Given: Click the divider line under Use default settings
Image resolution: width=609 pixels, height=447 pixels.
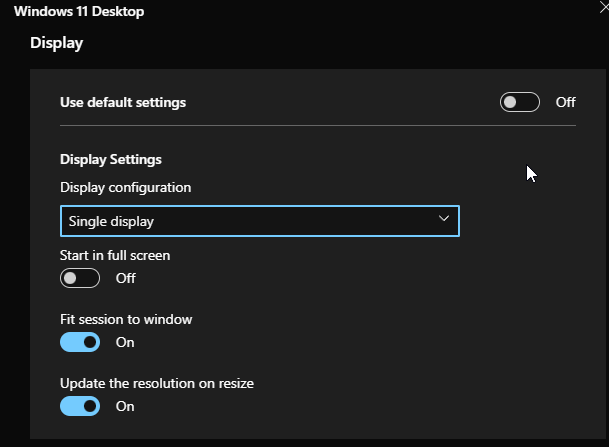Looking at the screenshot, I should [x=318, y=126].
